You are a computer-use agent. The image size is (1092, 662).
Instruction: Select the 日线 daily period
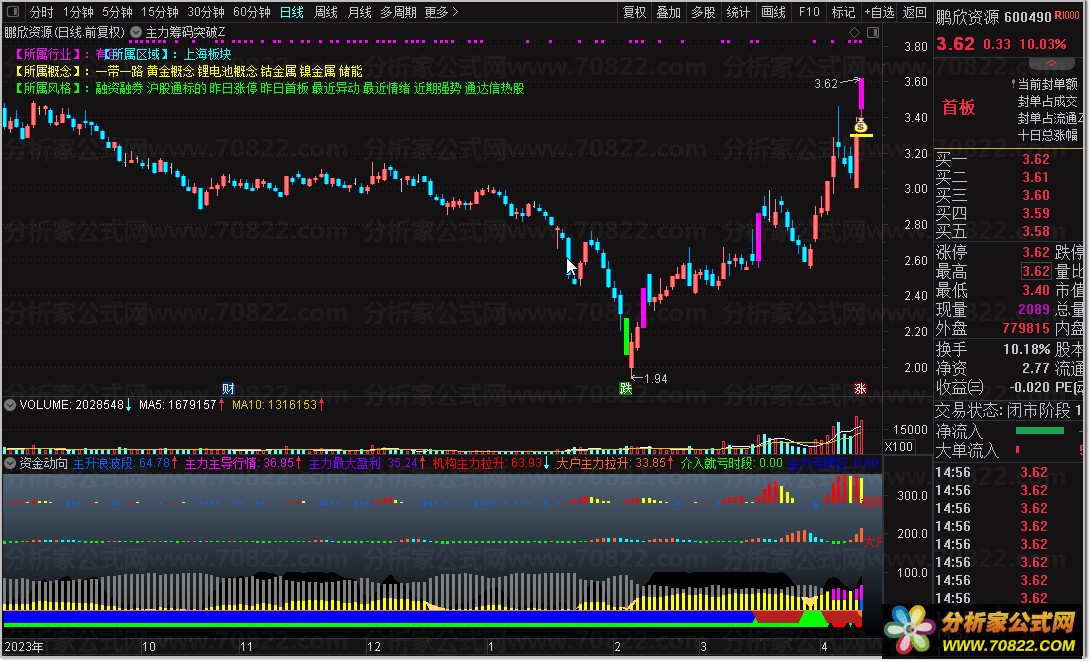[x=292, y=12]
